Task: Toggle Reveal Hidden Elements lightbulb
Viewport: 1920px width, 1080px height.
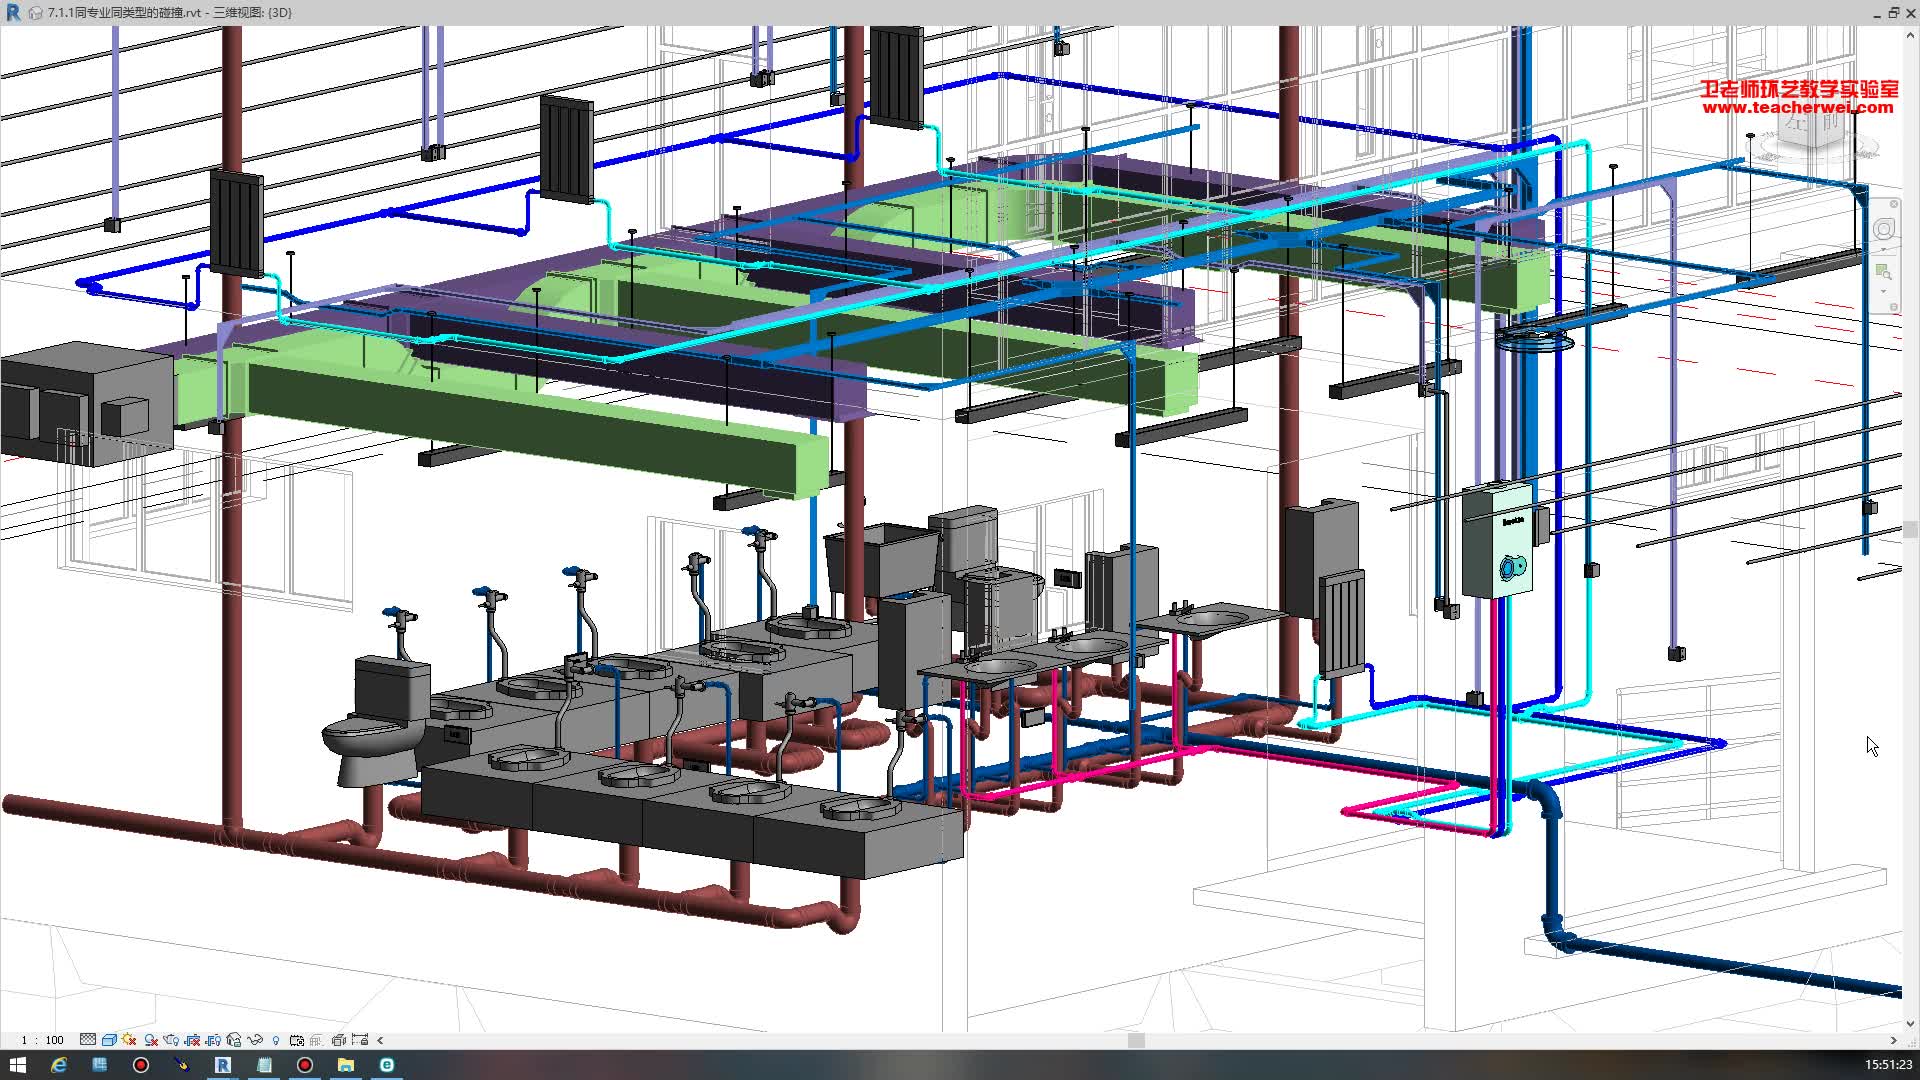Action: coord(276,1040)
